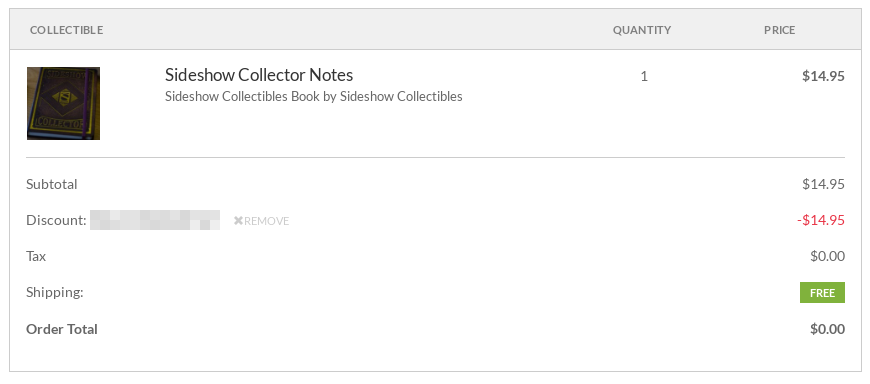Screen dimensions: 870x384
Task: Click the Sideshow Collectibles Book subtitle text
Action: click(313, 97)
